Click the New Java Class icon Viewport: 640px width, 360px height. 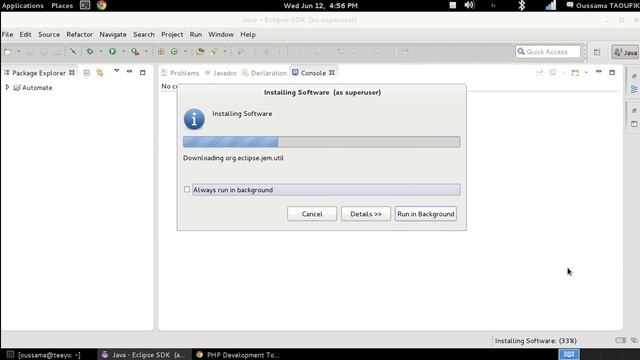174,52
